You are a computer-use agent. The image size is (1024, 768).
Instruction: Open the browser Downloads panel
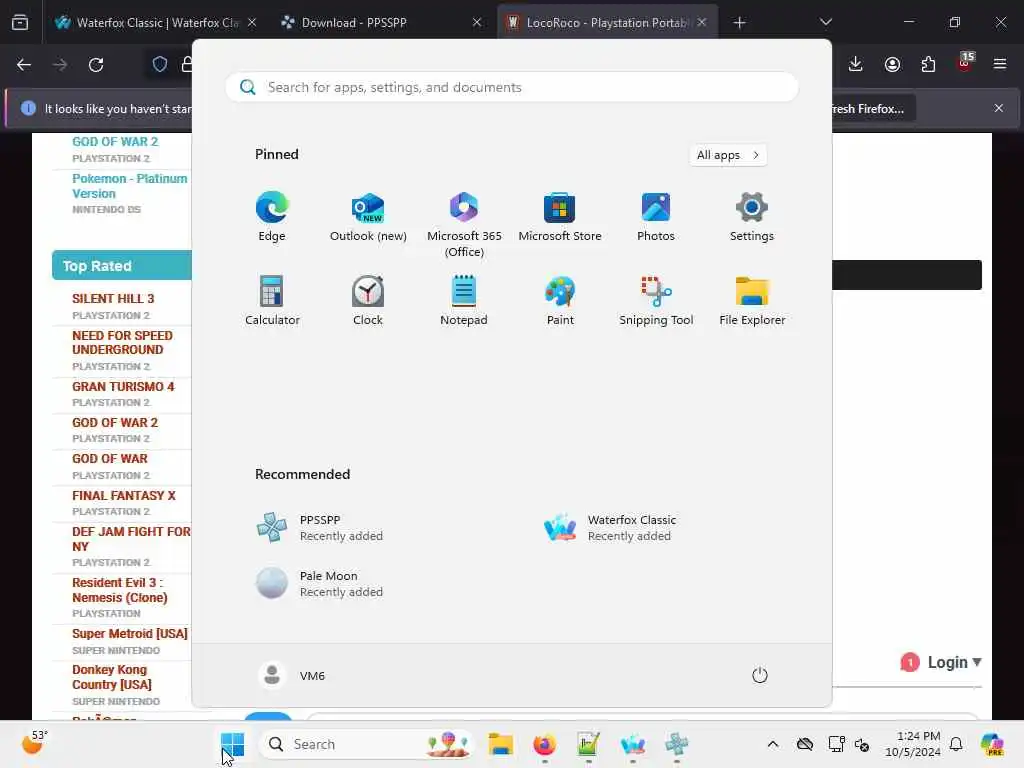(856, 64)
